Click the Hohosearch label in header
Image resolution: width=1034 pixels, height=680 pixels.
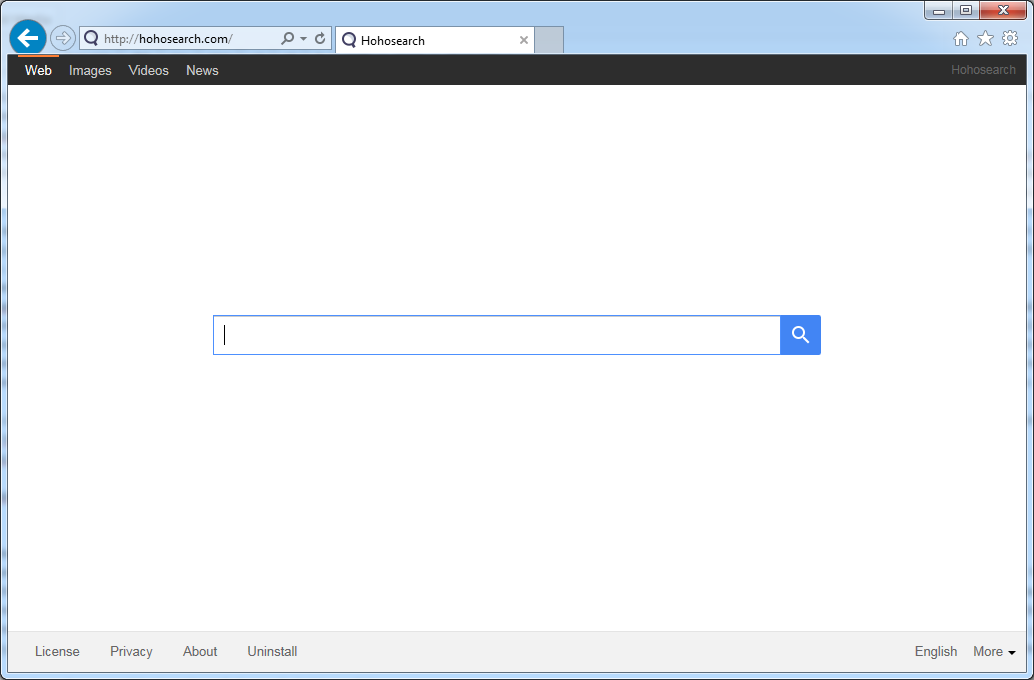(x=983, y=70)
